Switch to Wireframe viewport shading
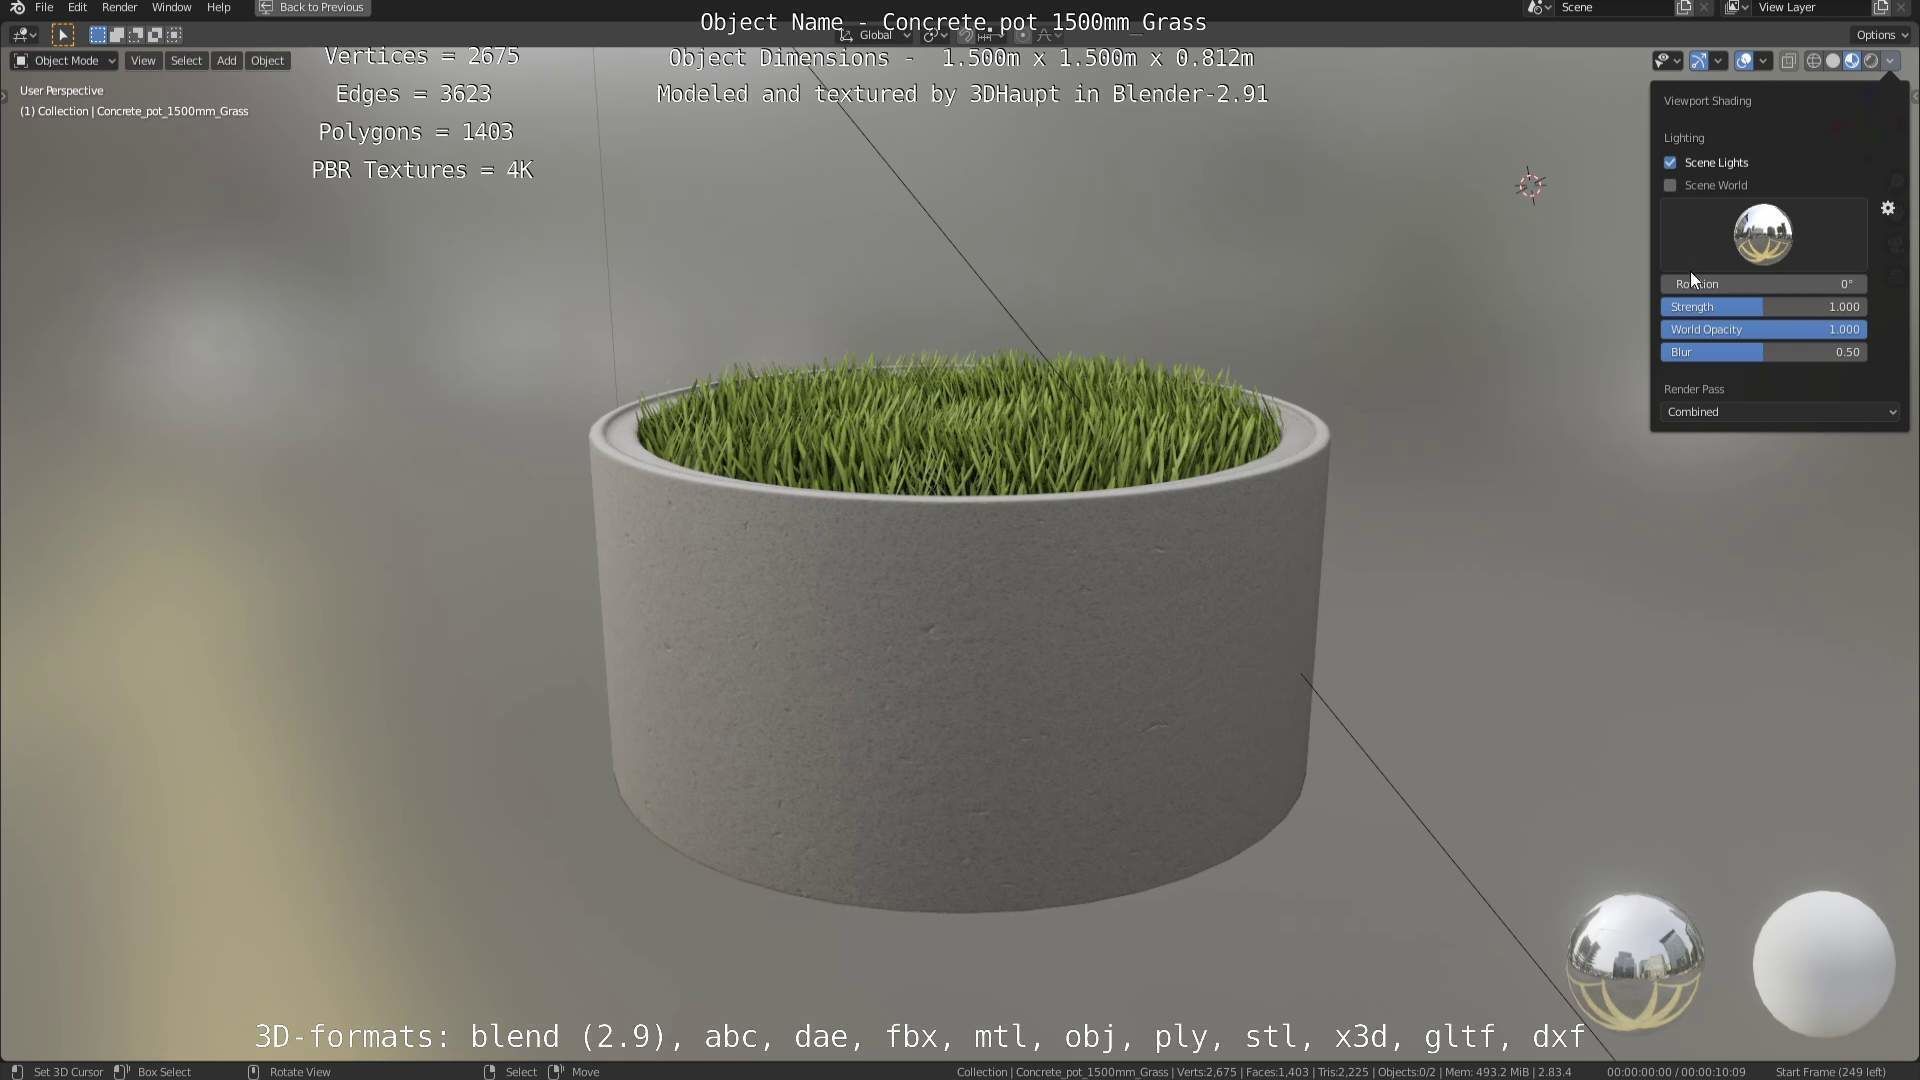Viewport: 1920px width, 1080px height. coord(1814,61)
